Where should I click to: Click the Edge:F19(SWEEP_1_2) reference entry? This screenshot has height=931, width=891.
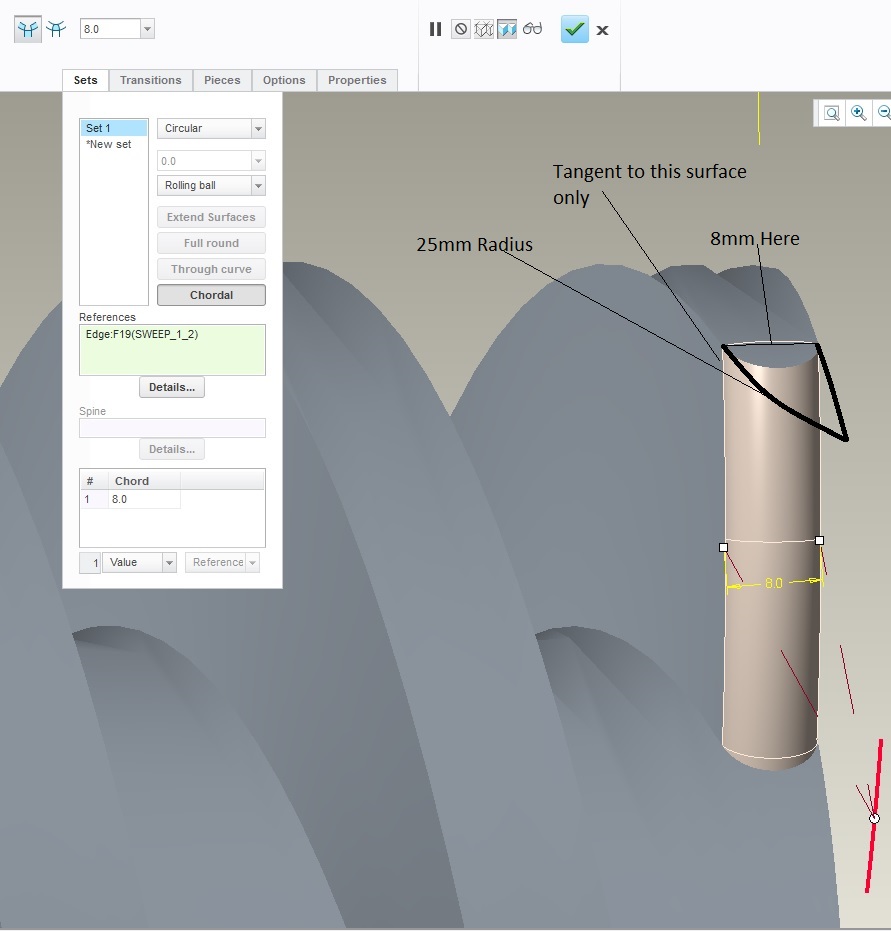(142, 334)
